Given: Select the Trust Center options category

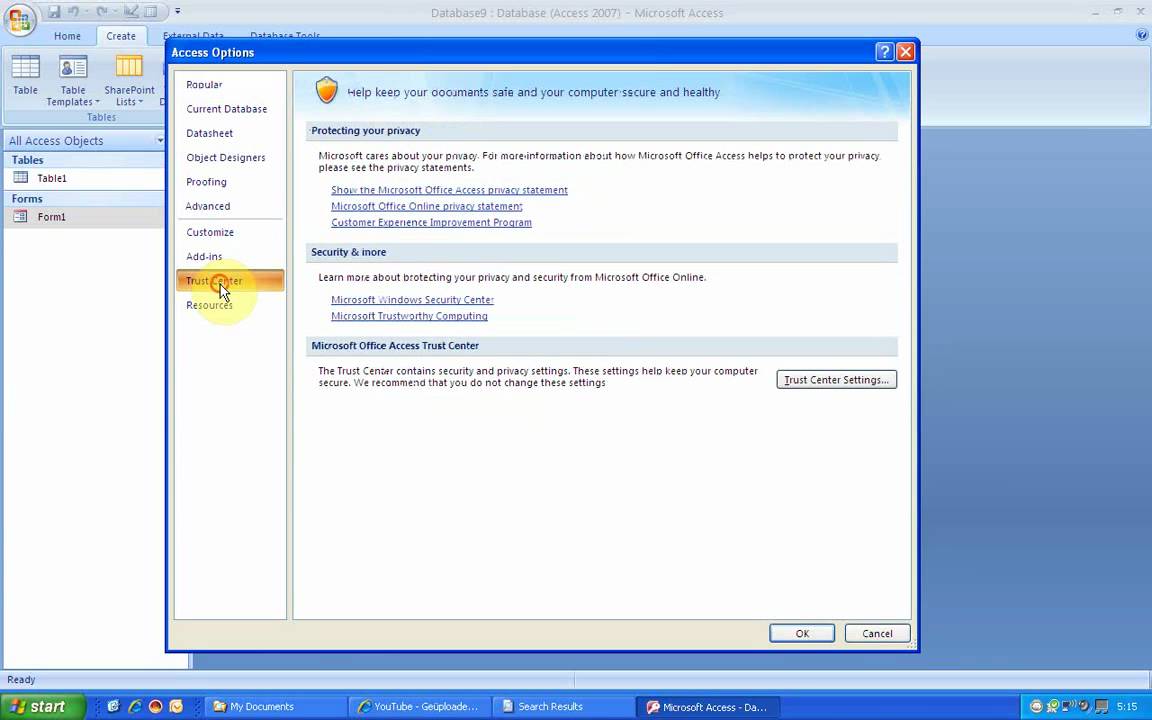Looking at the screenshot, I should [230, 281].
